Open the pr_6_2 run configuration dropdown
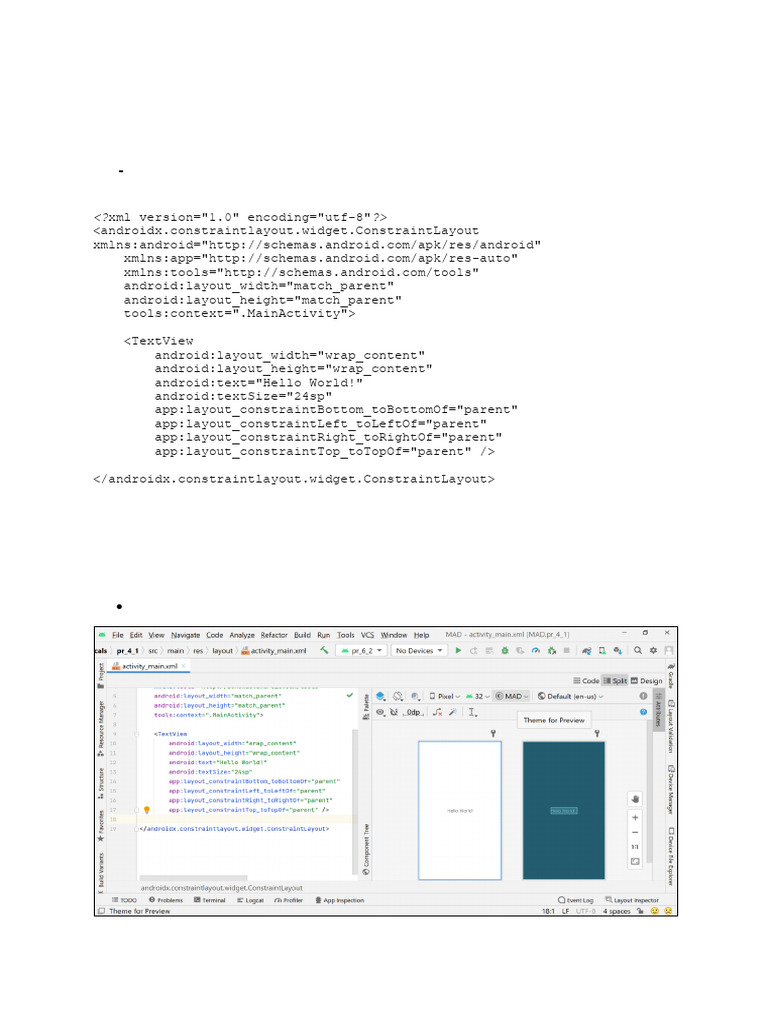This screenshot has width=768, height=1024. [x=362, y=650]
